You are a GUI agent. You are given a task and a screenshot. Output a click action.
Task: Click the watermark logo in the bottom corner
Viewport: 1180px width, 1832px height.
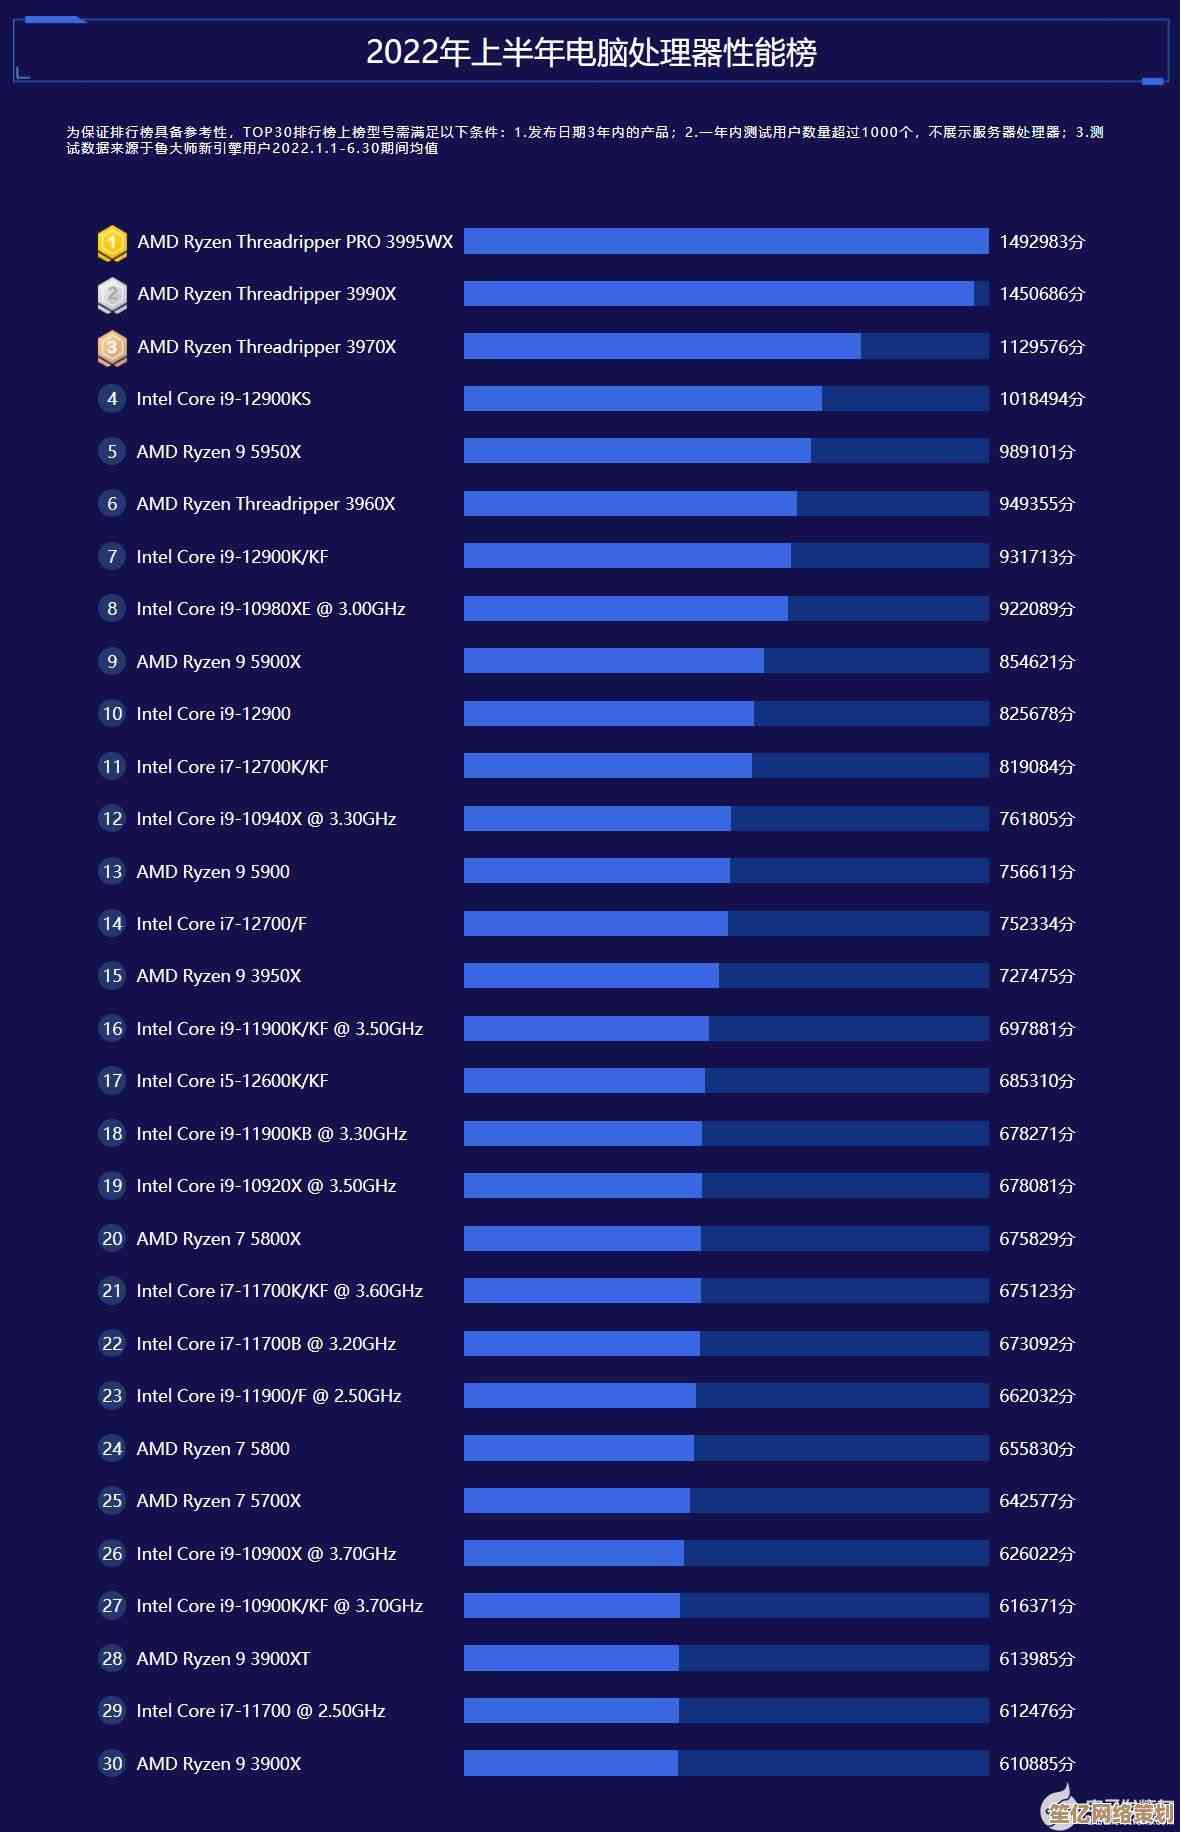[1110, 1808]
